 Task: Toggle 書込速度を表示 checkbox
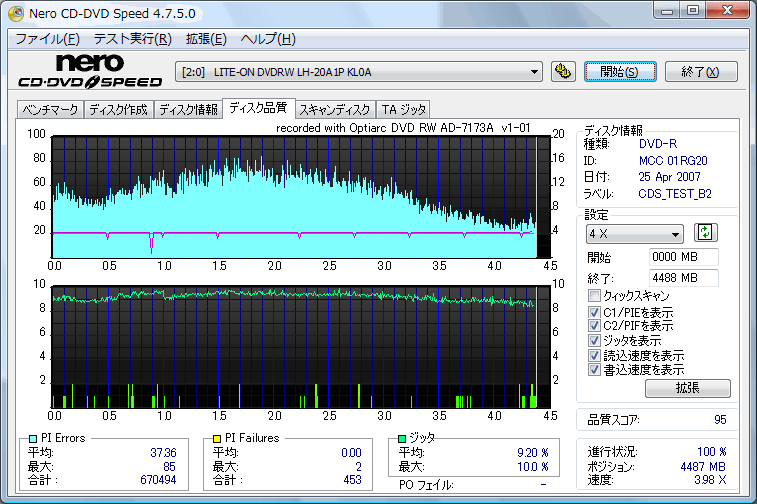pyautogui.click(x=594, y=370)
